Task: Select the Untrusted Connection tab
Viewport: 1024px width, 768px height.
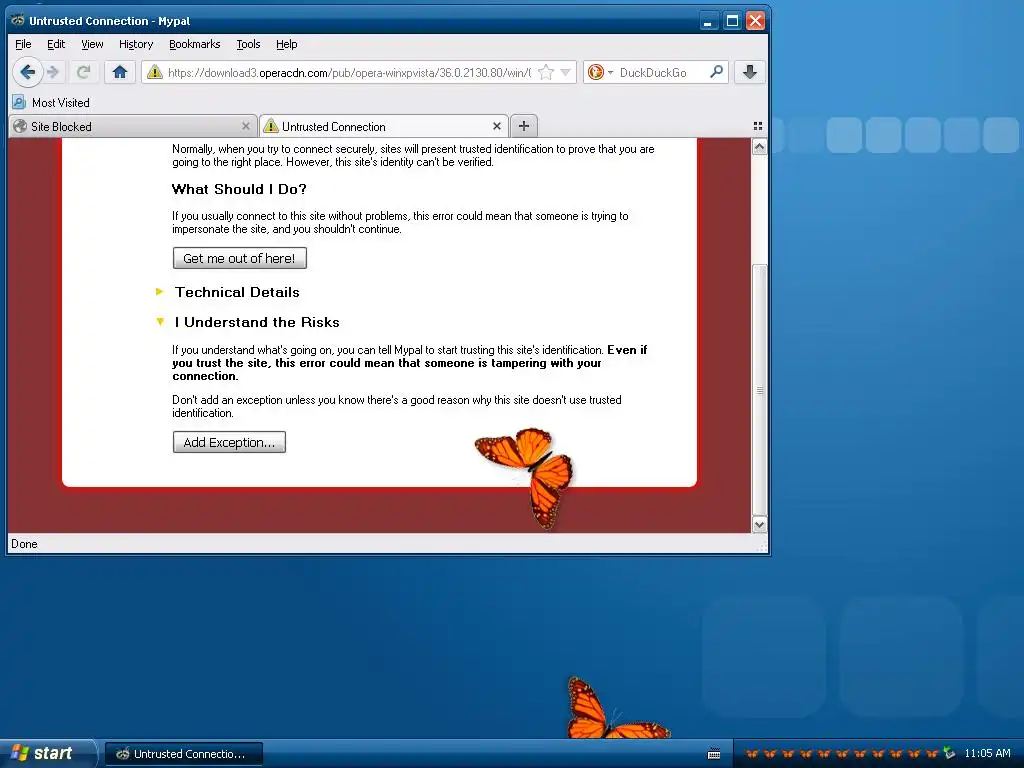Action: [383, 127]
